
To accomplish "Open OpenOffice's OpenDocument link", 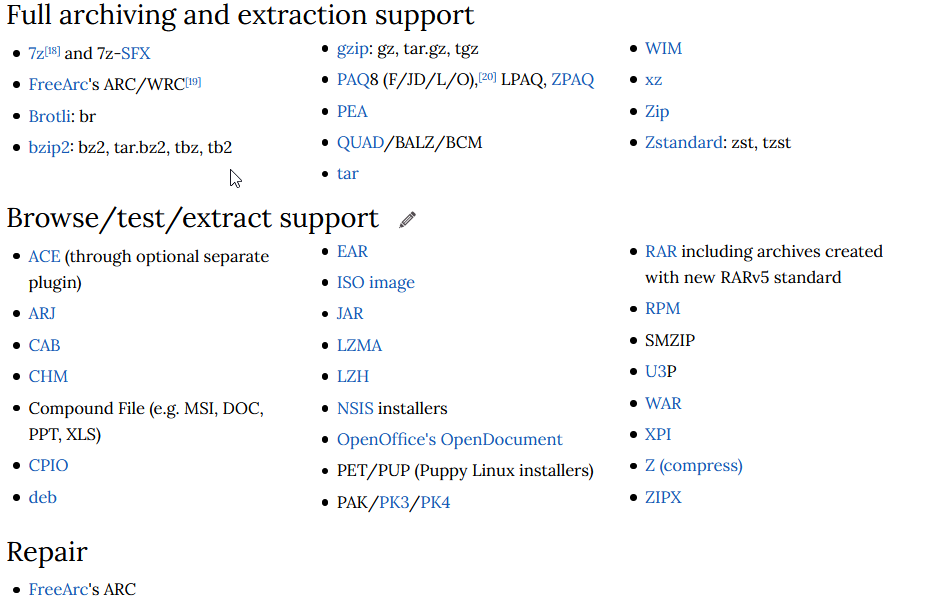I will [450, 440].
